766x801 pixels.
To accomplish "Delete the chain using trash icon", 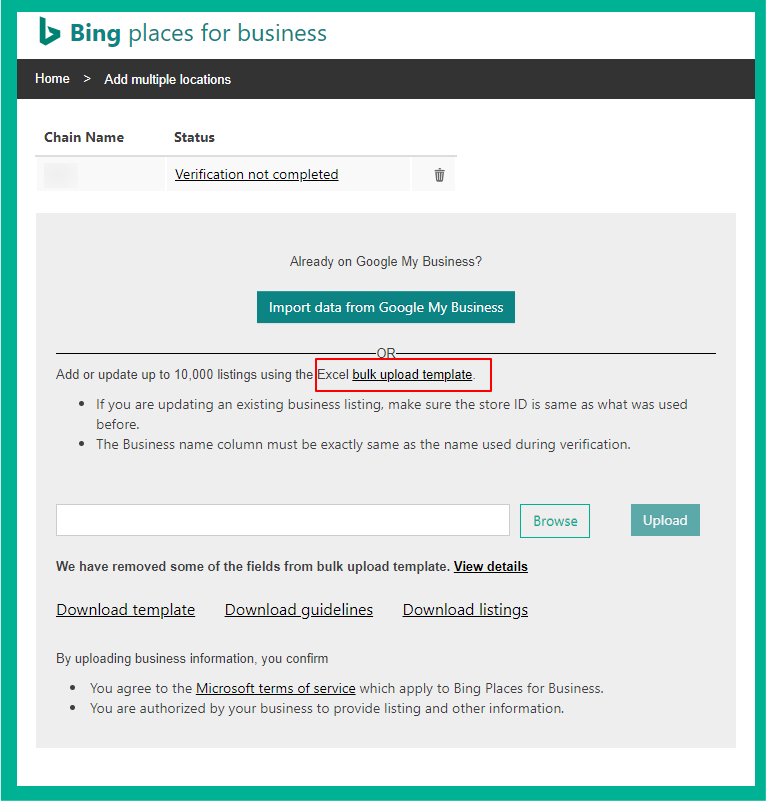I will [439, 175].
